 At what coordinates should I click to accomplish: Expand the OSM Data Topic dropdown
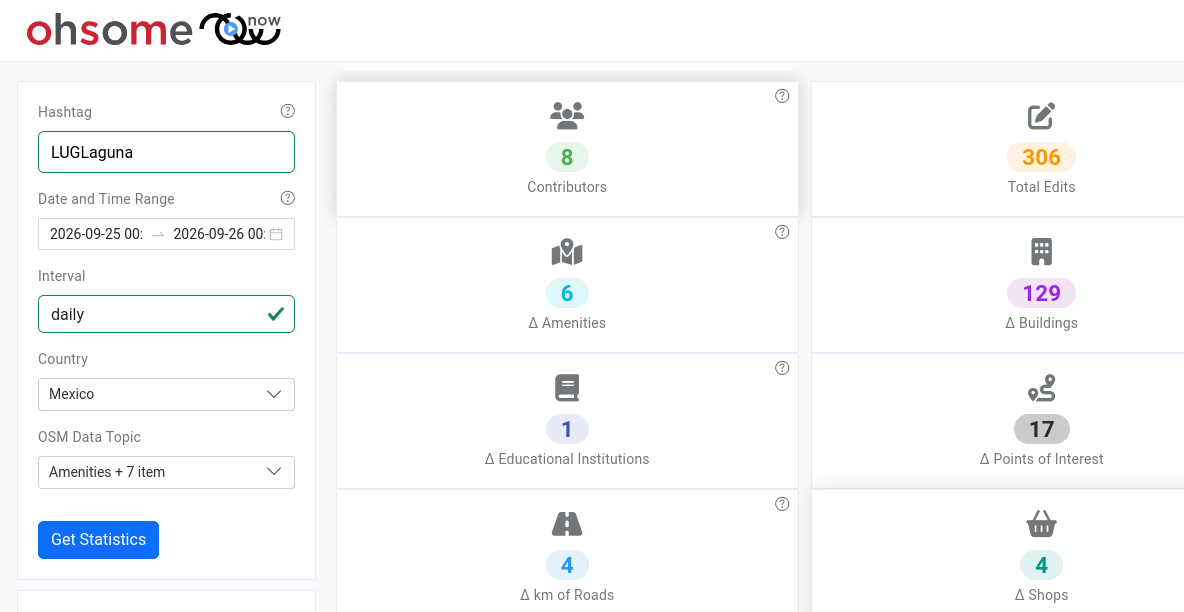pyautogui.click(x=166, y=472)
